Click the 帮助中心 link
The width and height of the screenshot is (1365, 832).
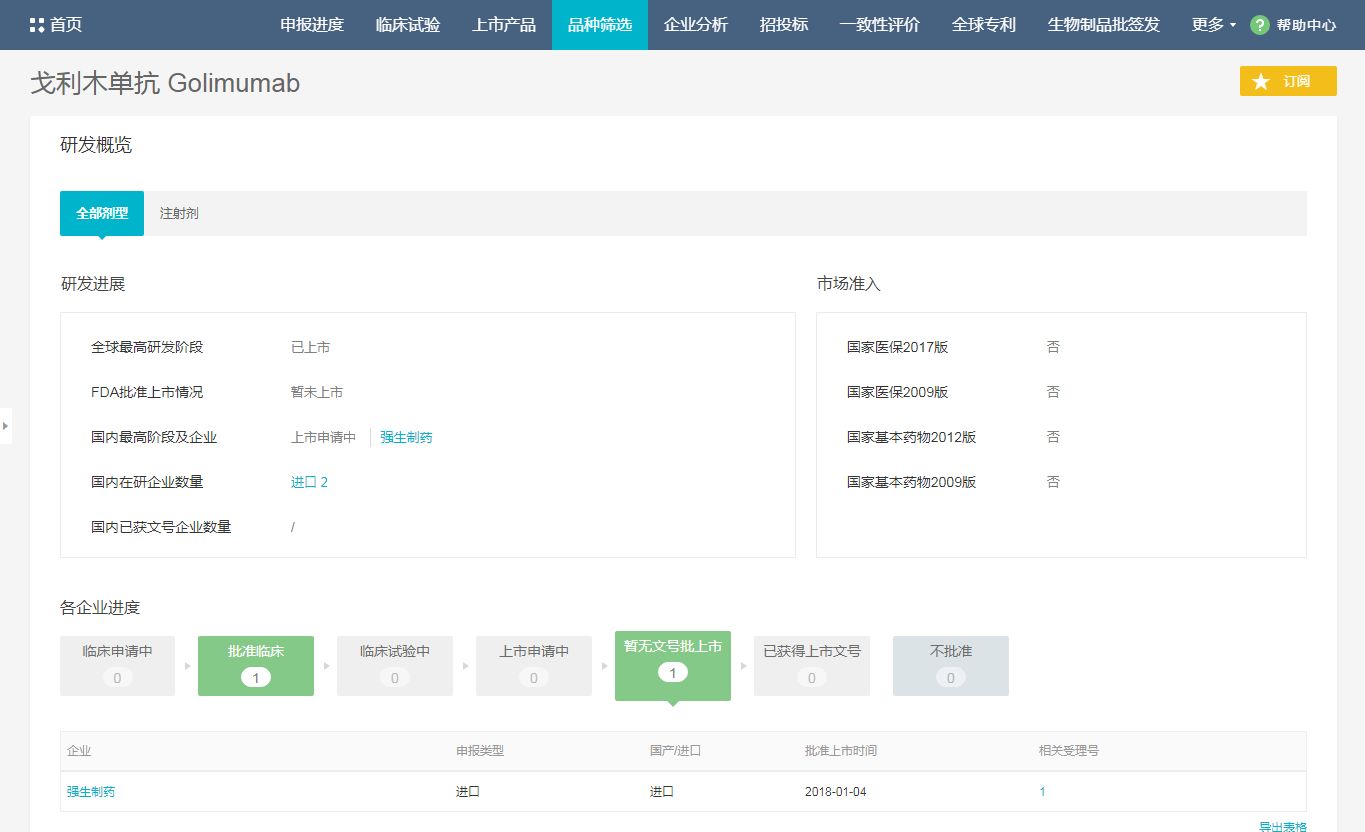click(1306, 25)
